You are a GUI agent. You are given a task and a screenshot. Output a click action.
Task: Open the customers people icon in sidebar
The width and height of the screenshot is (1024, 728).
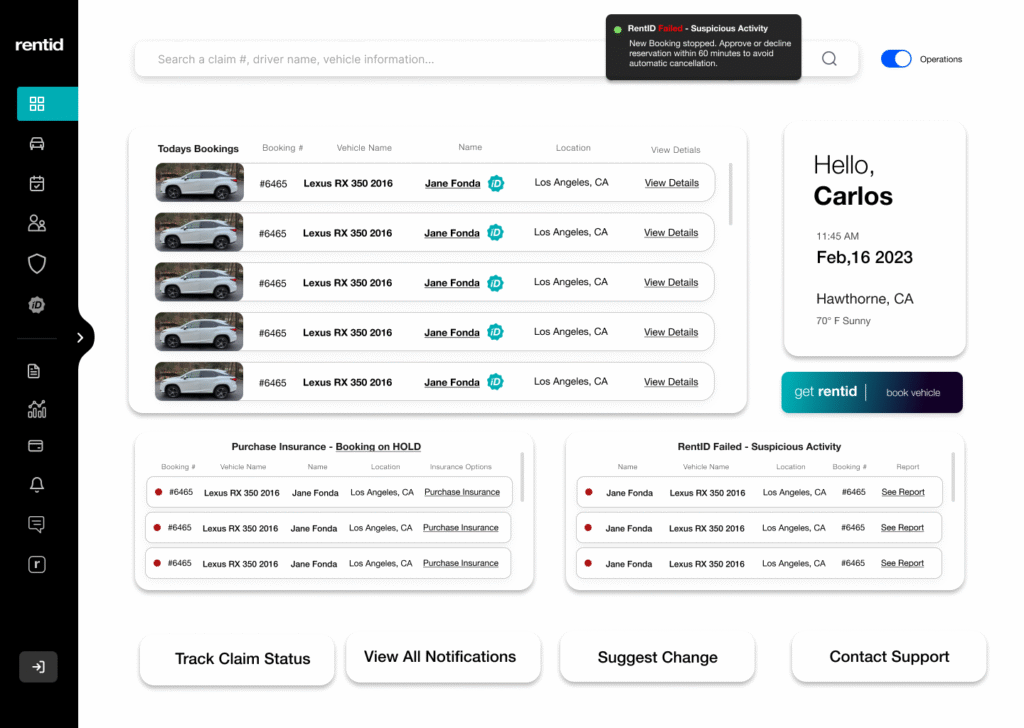point(37,223)
